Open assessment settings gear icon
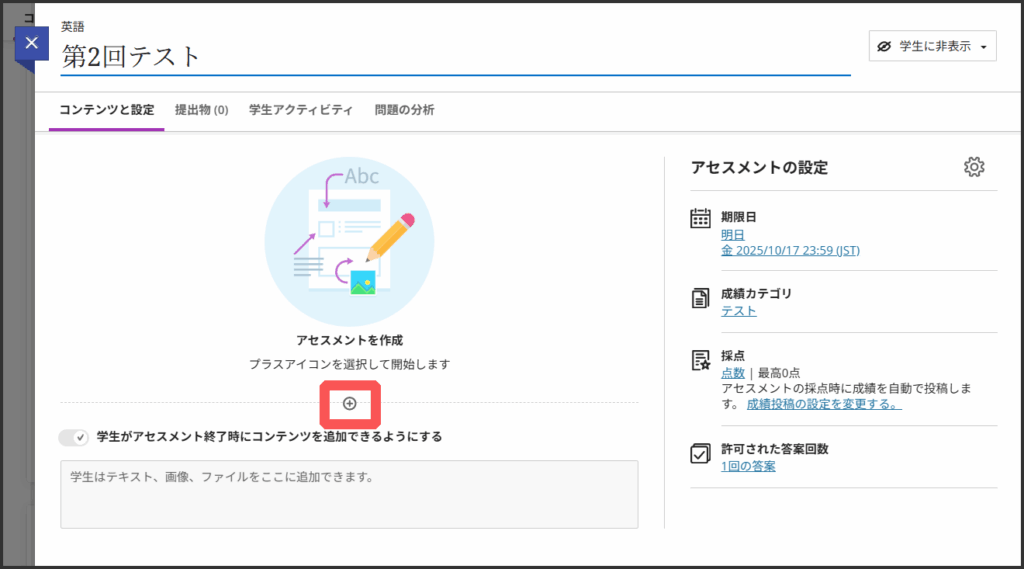Viewport: 1024px width, 569px height. (974, 167)
